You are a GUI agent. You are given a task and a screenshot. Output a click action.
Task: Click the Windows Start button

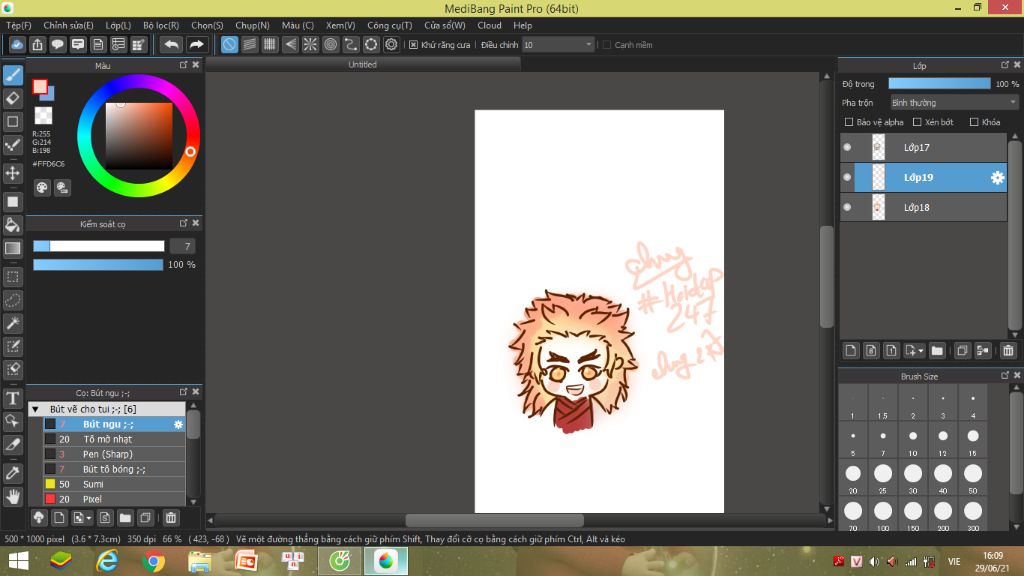tap(18, 561)
